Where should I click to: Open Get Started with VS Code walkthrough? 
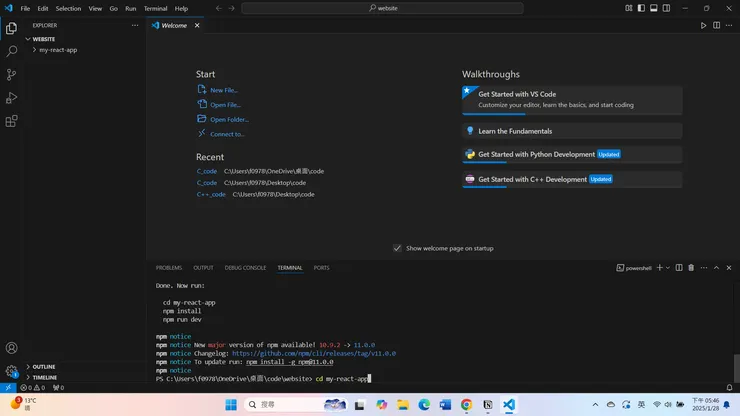572,100
